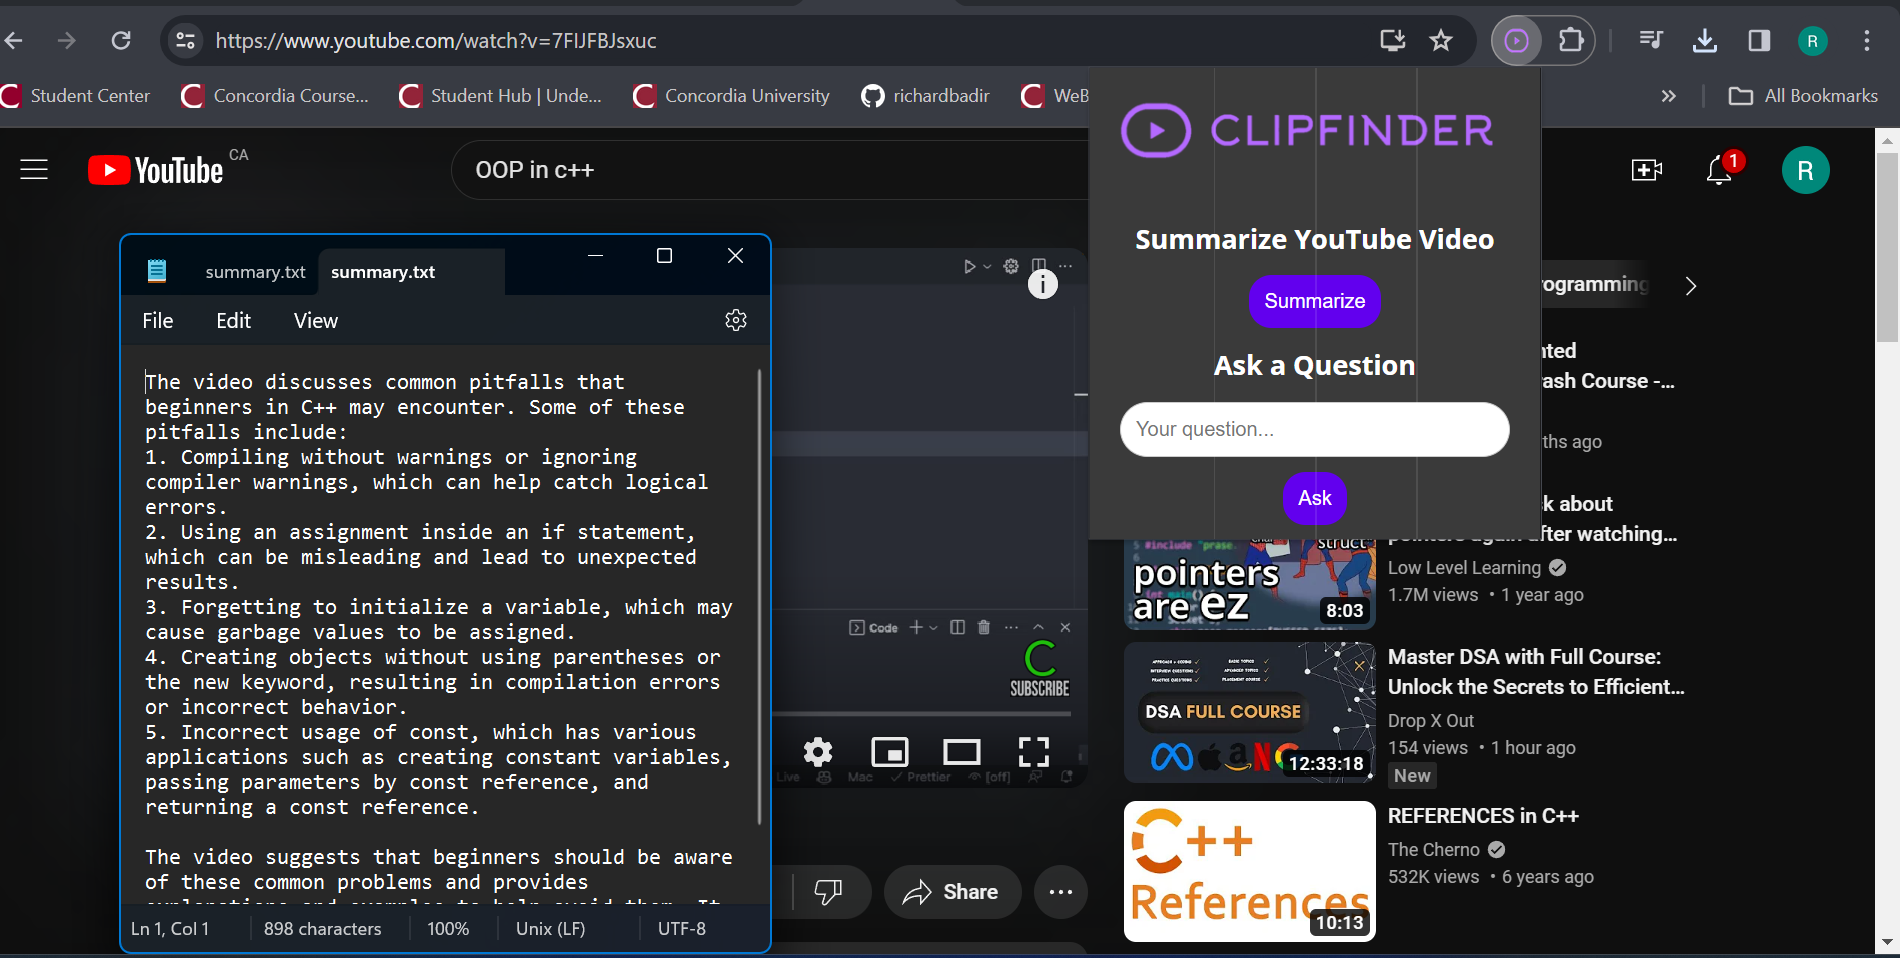
Task: Open All Bookmarks folder
Action: pyautogui.click(x=1803, y=96)
